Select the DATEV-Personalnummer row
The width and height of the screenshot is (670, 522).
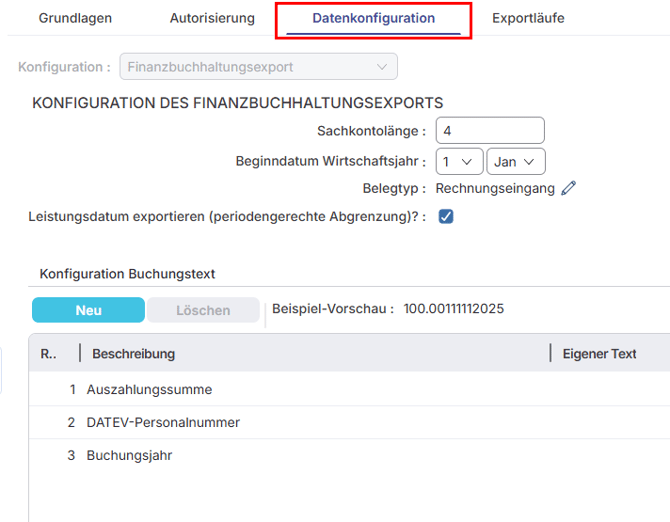click(x=163, y=422)
